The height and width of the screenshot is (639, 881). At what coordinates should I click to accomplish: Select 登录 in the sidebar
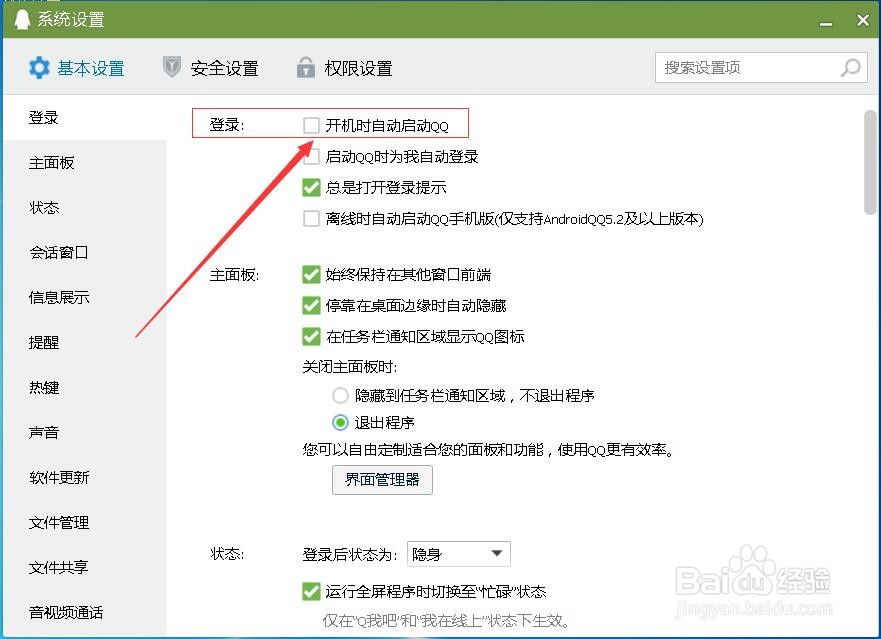click(85, 117)
